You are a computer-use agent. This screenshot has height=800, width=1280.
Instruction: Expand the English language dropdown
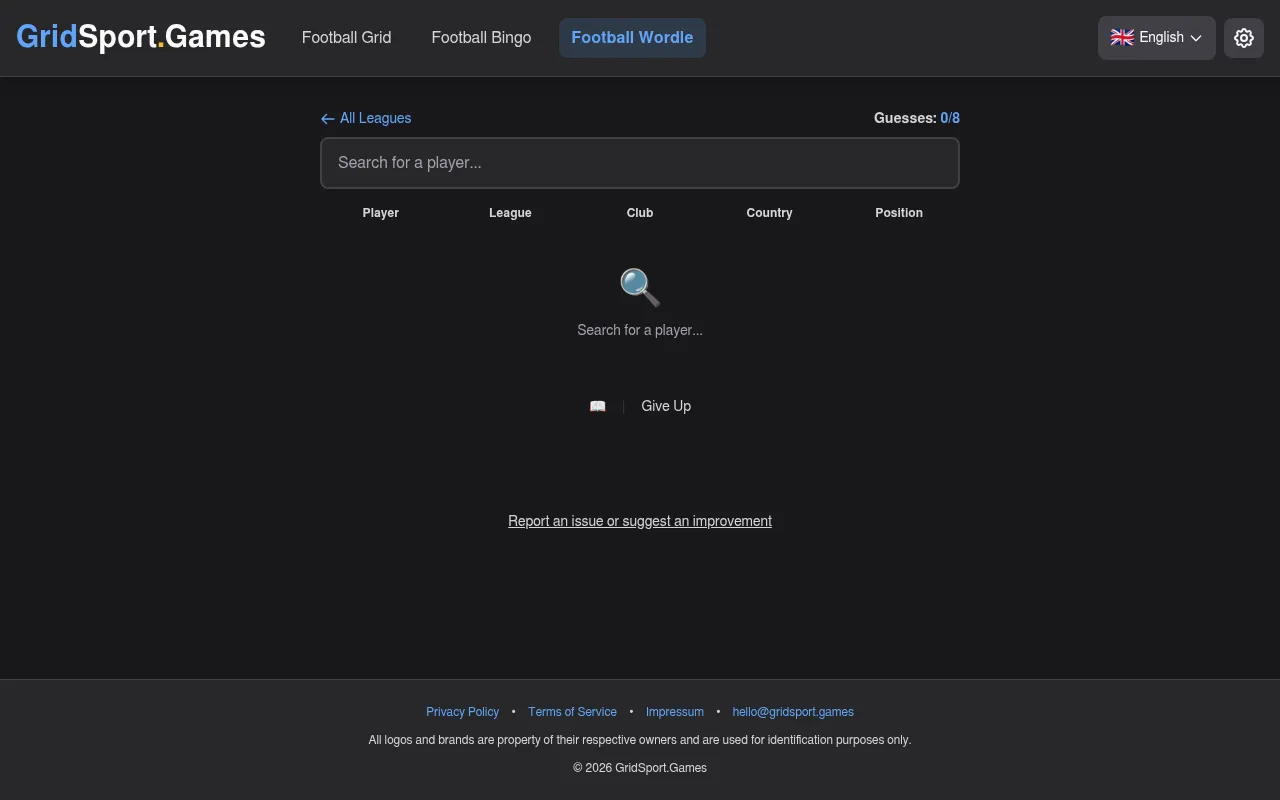[1157, 38]
